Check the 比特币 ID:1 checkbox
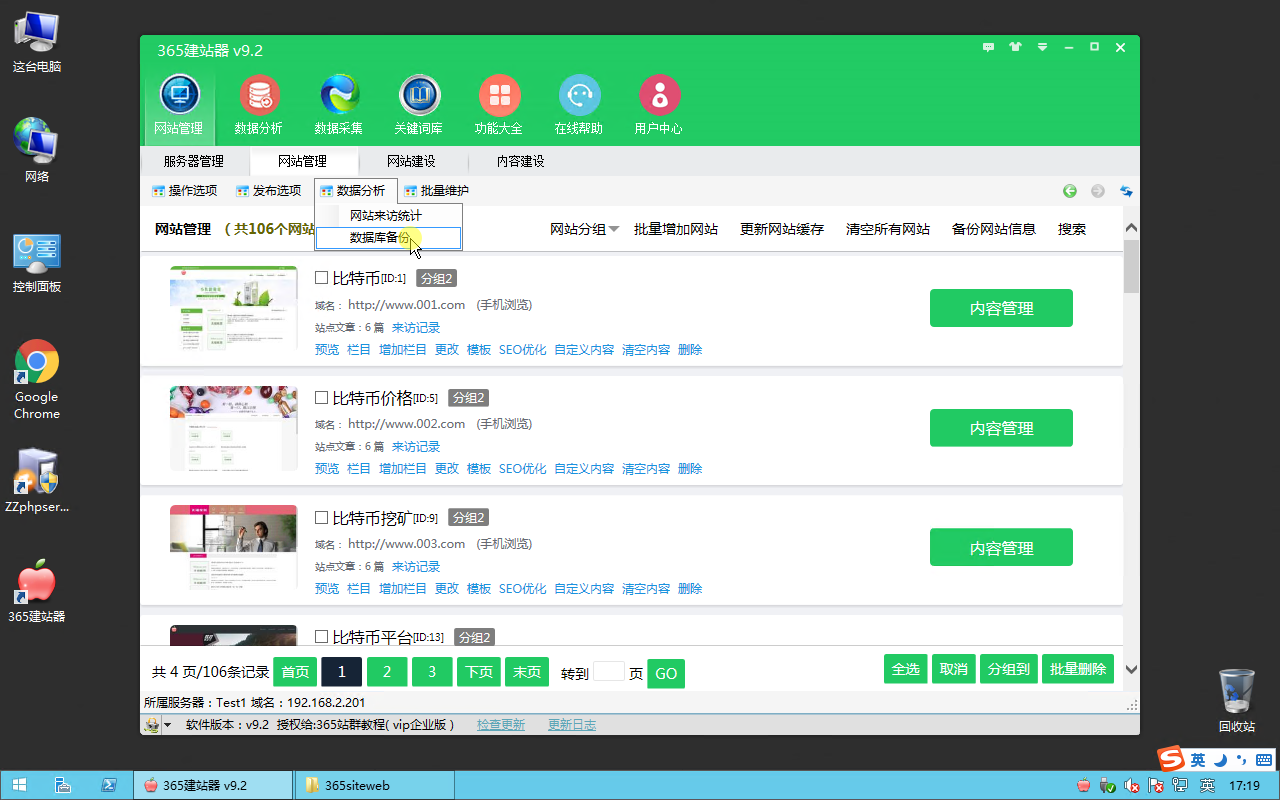 322,278
